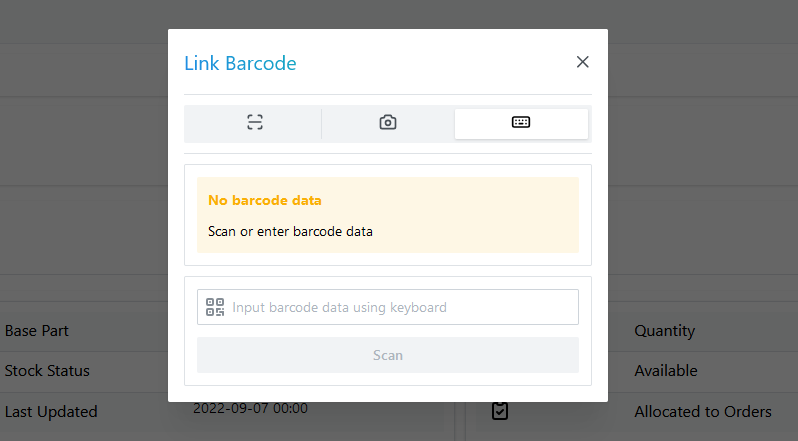Click the No barcode data alert heading
The height and width of the screenshot is (441, 798).
pyautogui.click(x=265, y=200)
